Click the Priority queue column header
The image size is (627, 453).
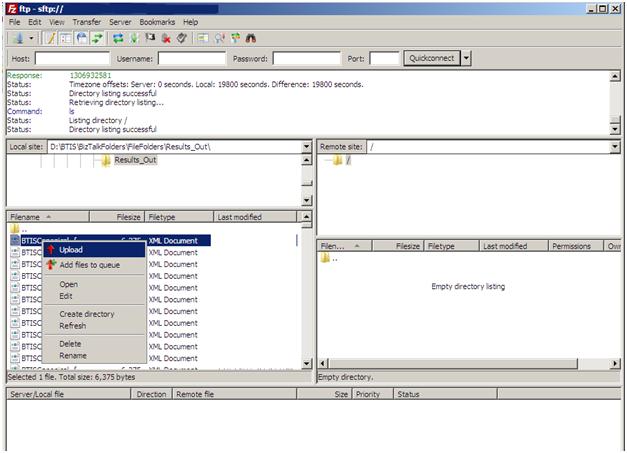click(373, 394)
